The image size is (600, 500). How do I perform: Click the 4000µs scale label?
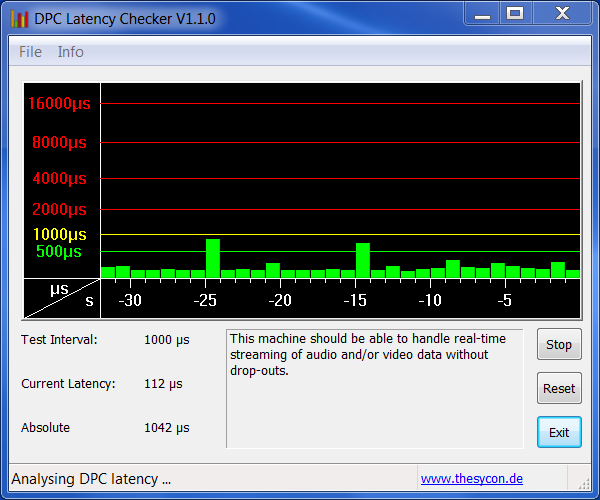point(59,178)
